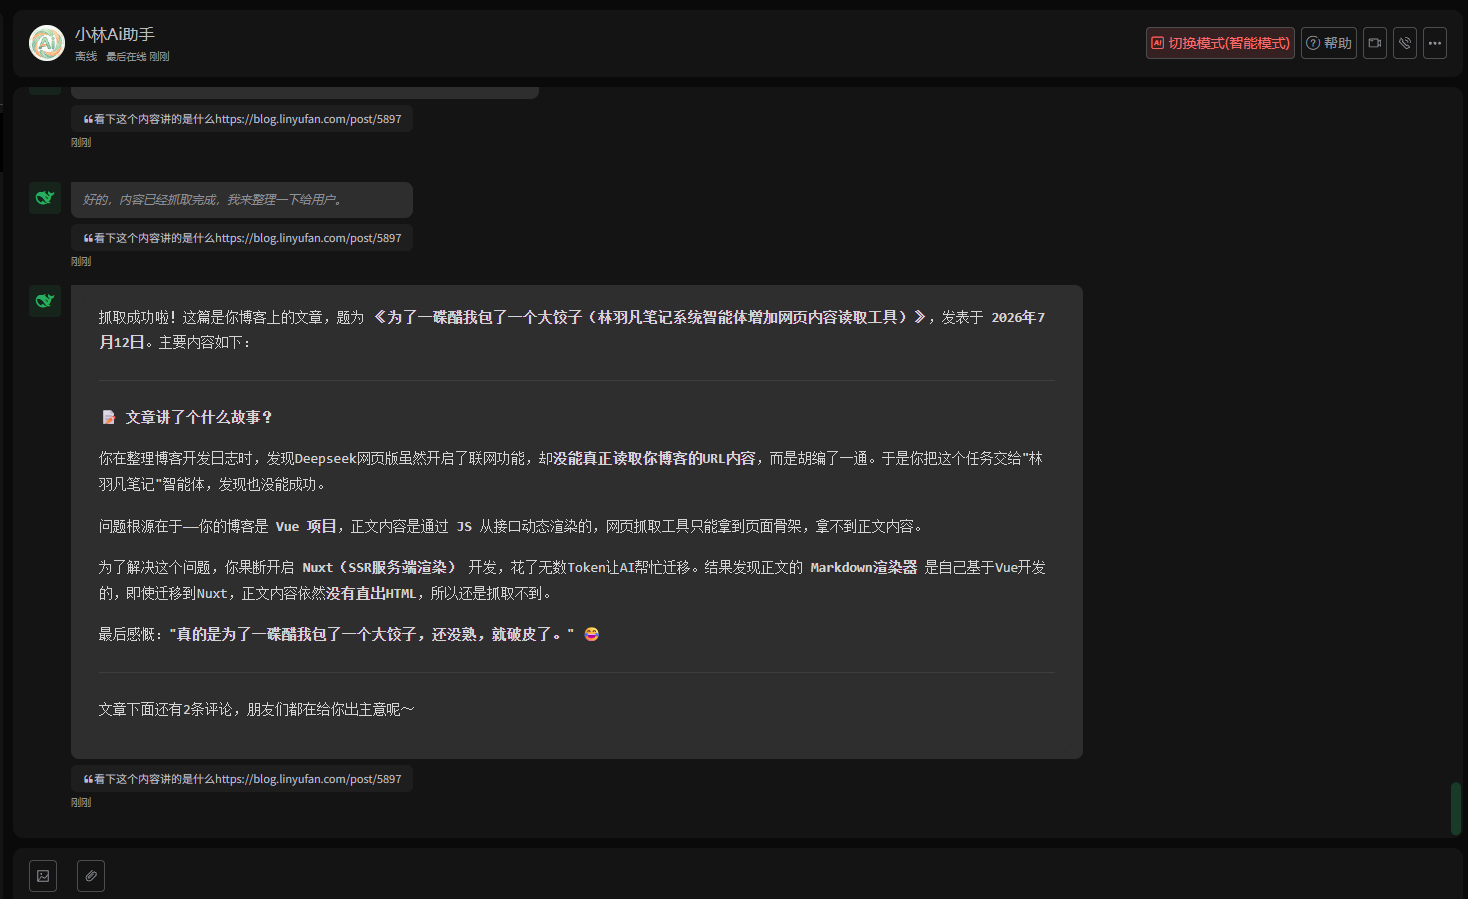Viewport: 1468px width, 899px height.
Task: Click the 小林Ai助手 profile avatar
Action: pos(47,43)
